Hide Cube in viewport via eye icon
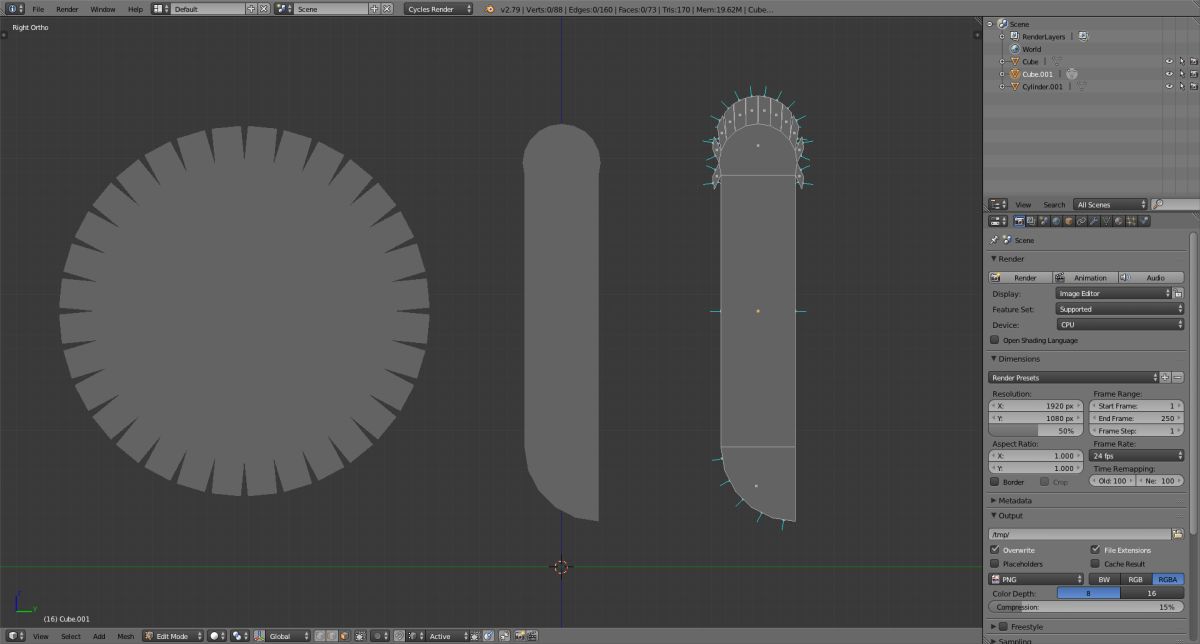This screenshot has width=1200, height=644. (x=1168, y=61)
